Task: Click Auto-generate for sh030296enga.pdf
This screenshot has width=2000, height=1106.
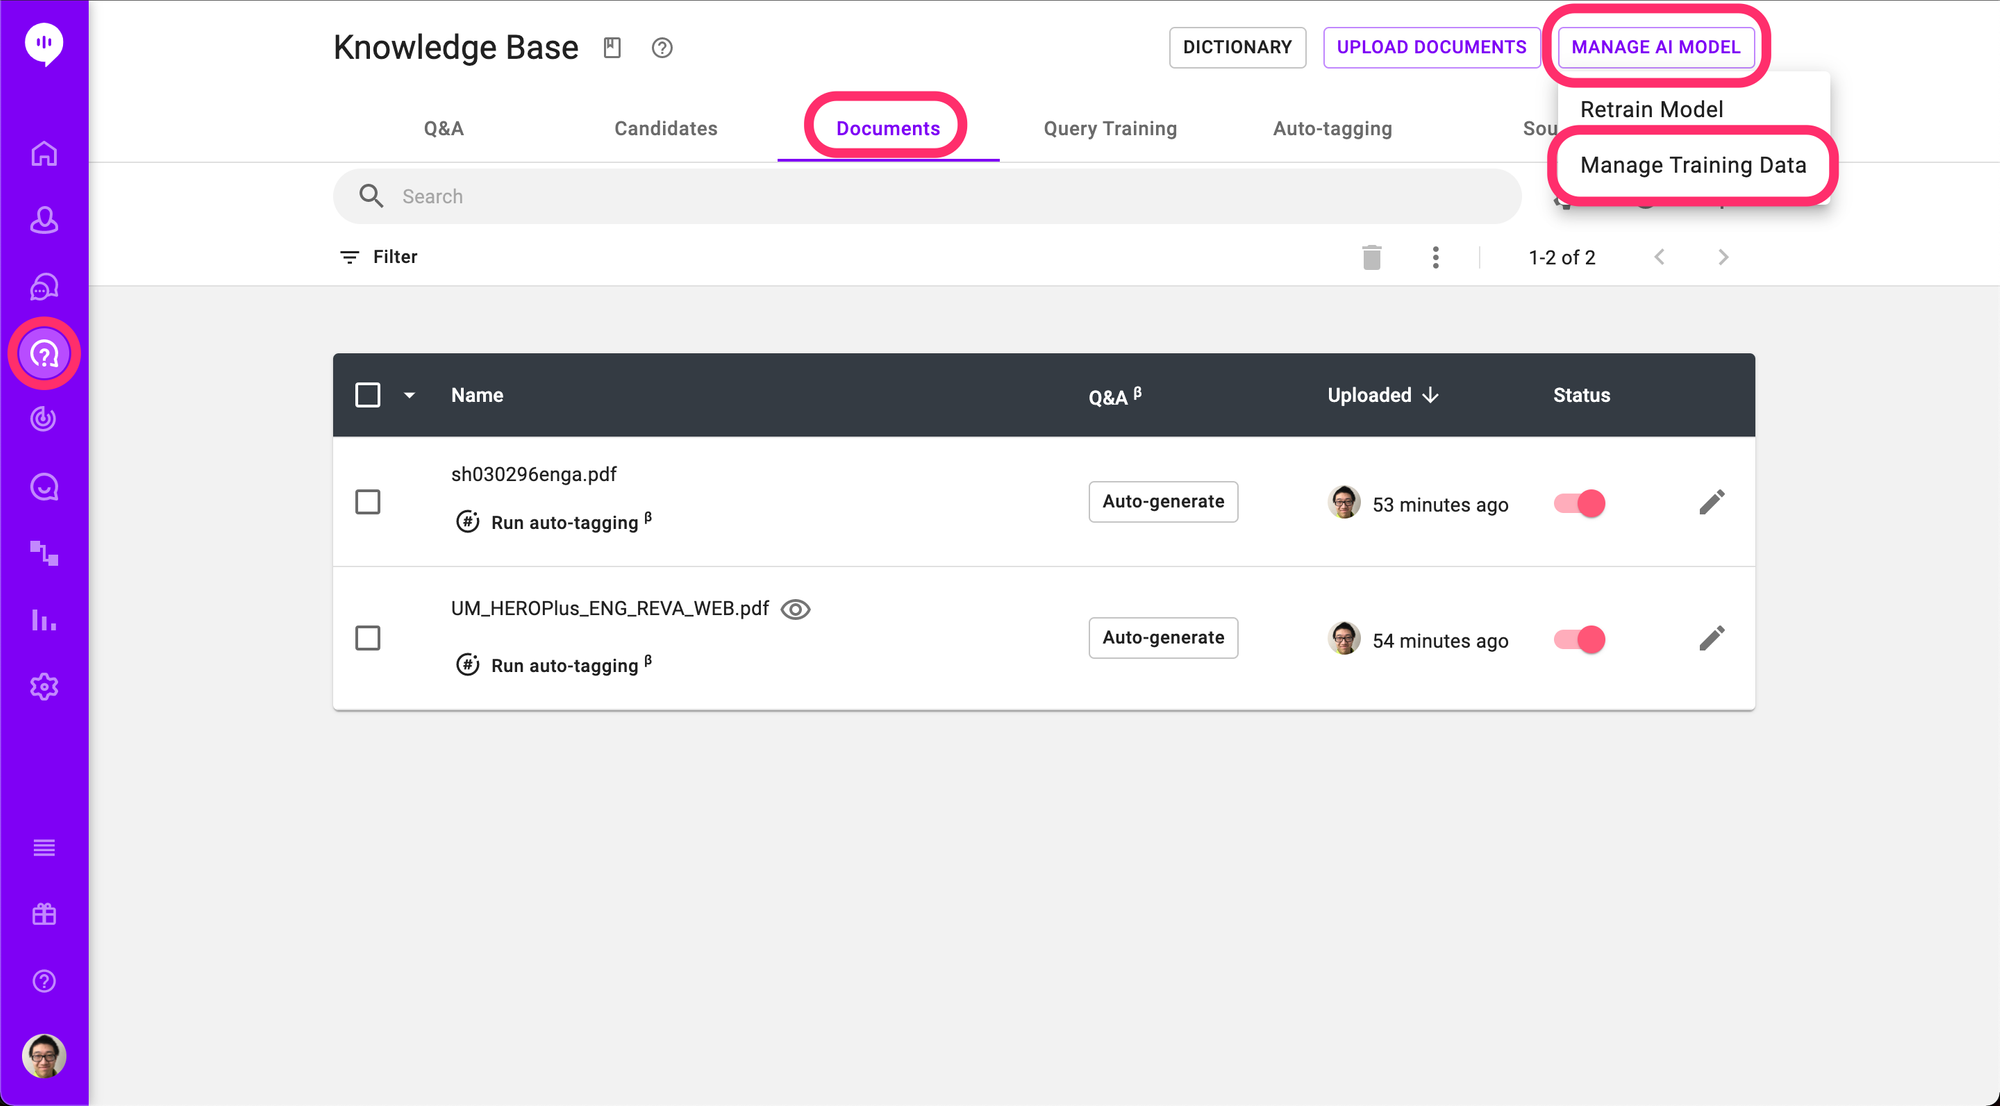Action: [x=1163, y=502]
